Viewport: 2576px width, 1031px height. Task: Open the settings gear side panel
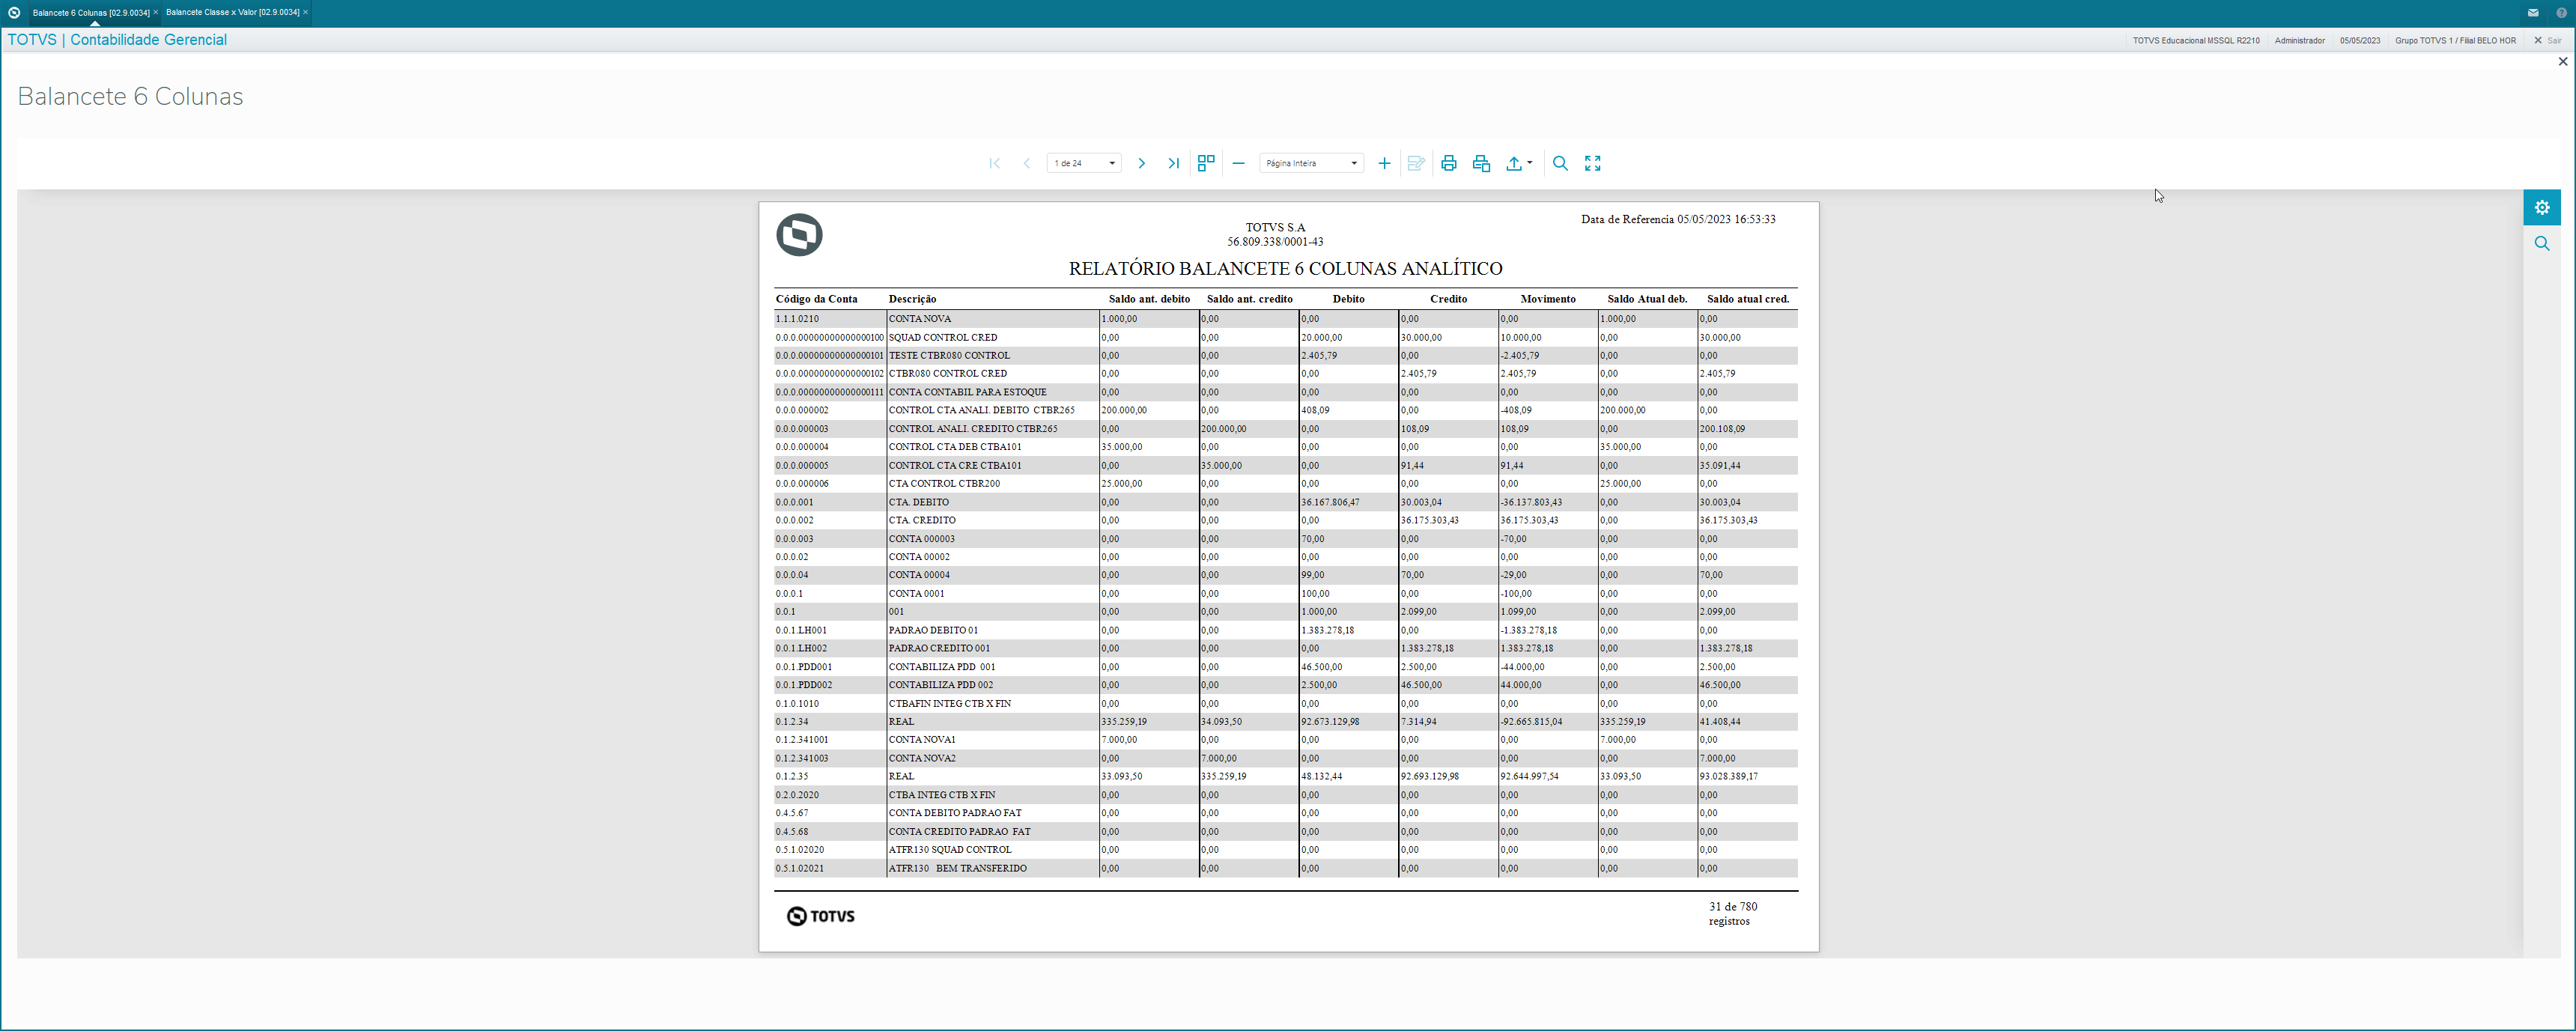(2542, 208)
